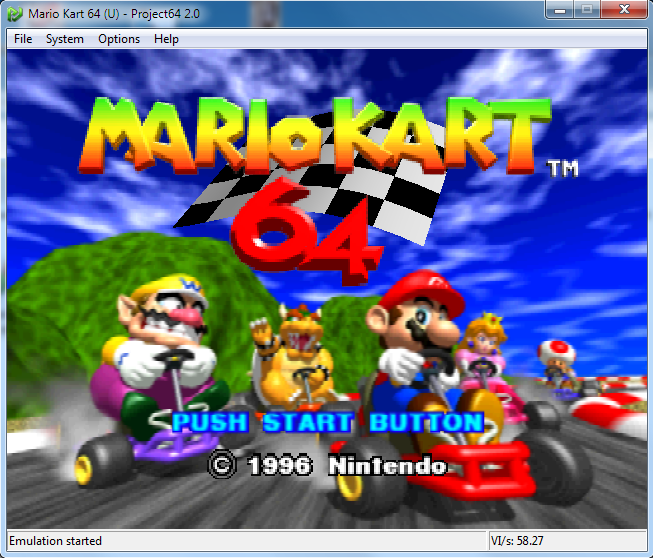
Task: Open the Help menu
Action: pos(166,39)
